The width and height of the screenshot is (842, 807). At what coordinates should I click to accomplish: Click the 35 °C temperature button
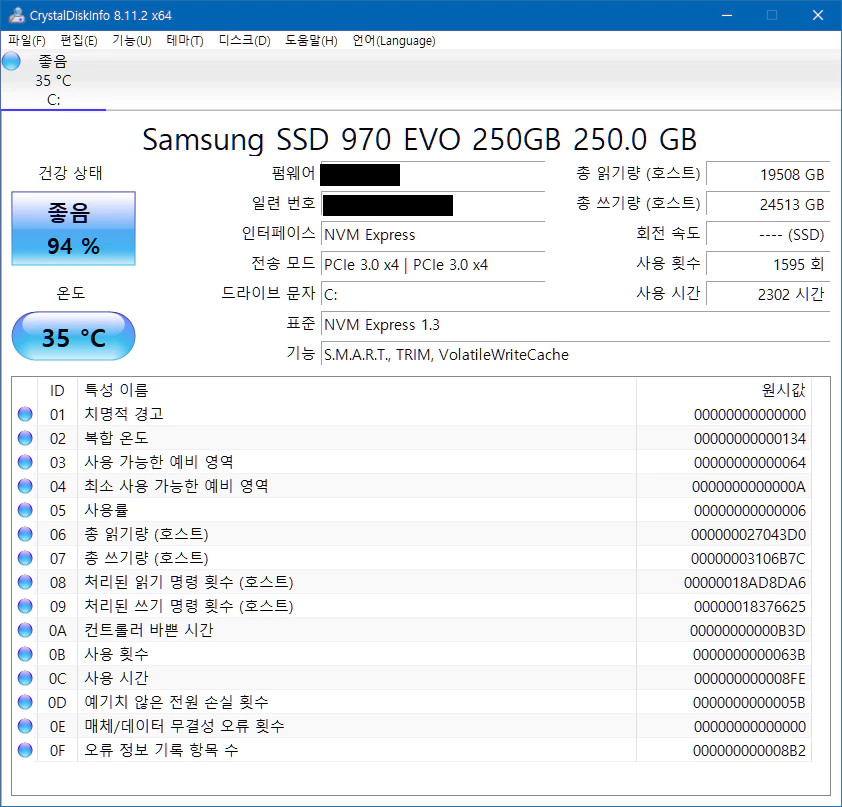[74, 337]
